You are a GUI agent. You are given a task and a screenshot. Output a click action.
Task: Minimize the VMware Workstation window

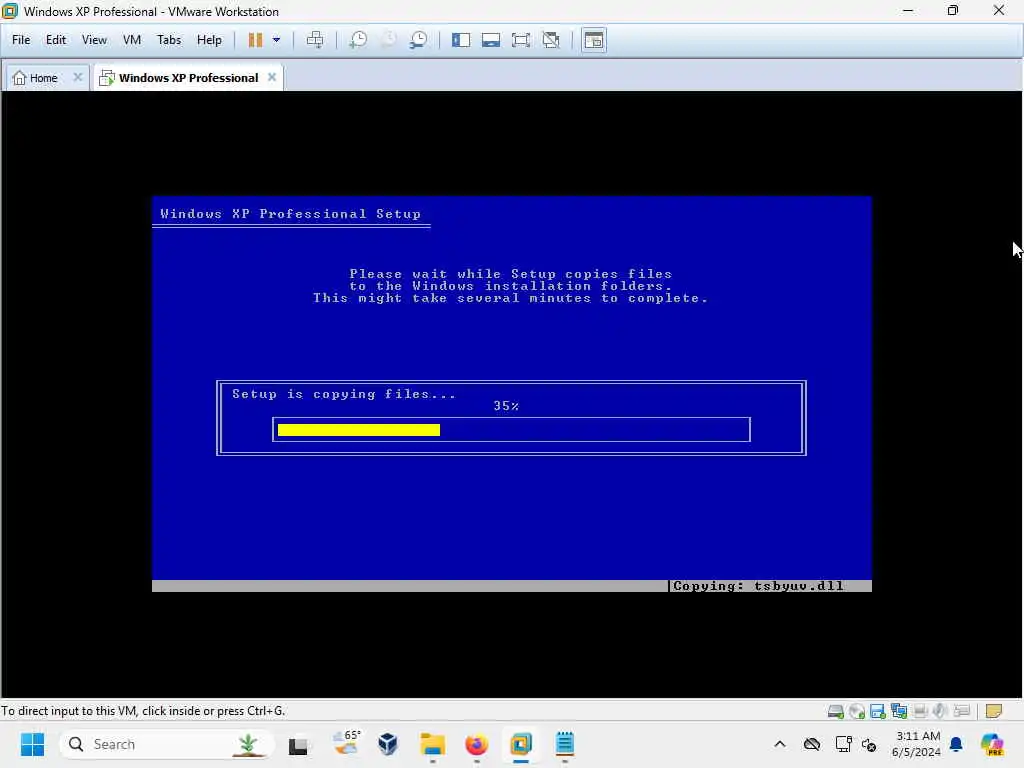coord(908,11)
